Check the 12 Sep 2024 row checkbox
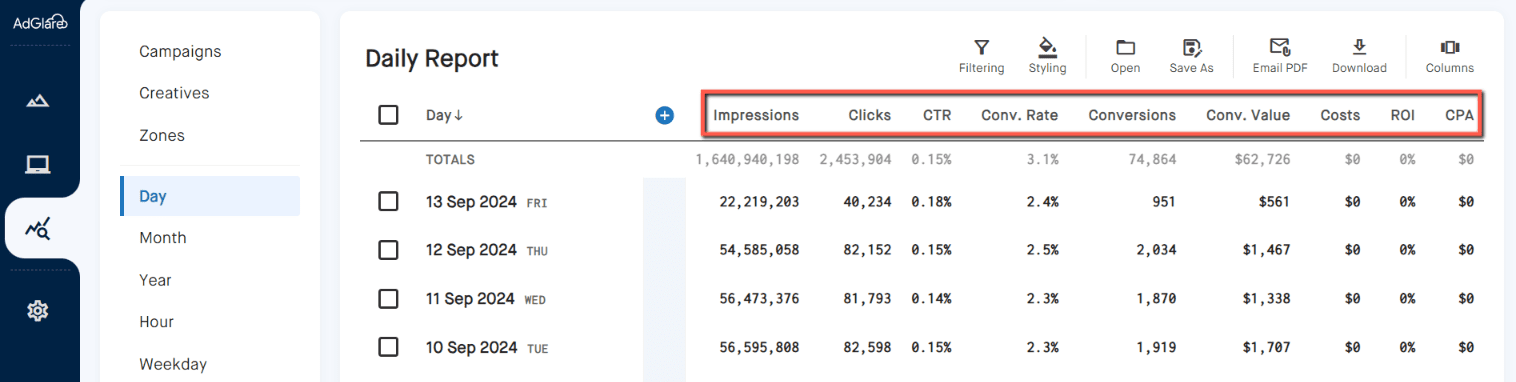The image size is (1516, 382). 388,250
